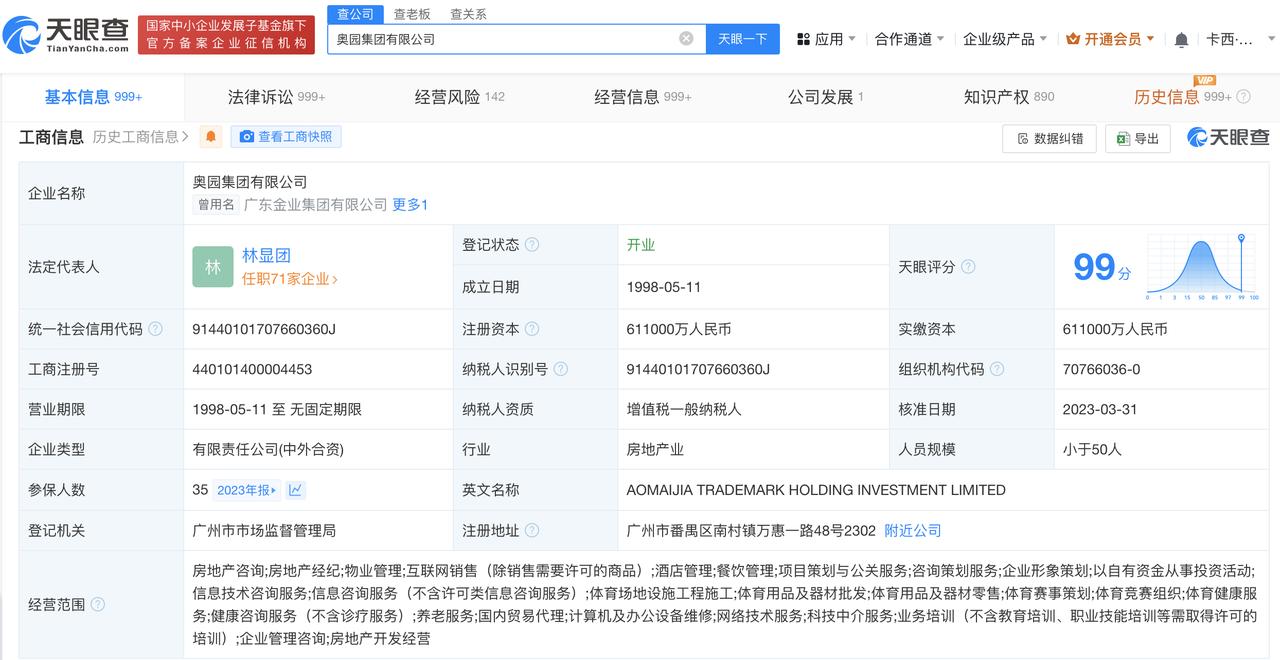Switch to the 法律诉讼 tab
Screen dimensions: 1280x660
(x=277, y=97)
